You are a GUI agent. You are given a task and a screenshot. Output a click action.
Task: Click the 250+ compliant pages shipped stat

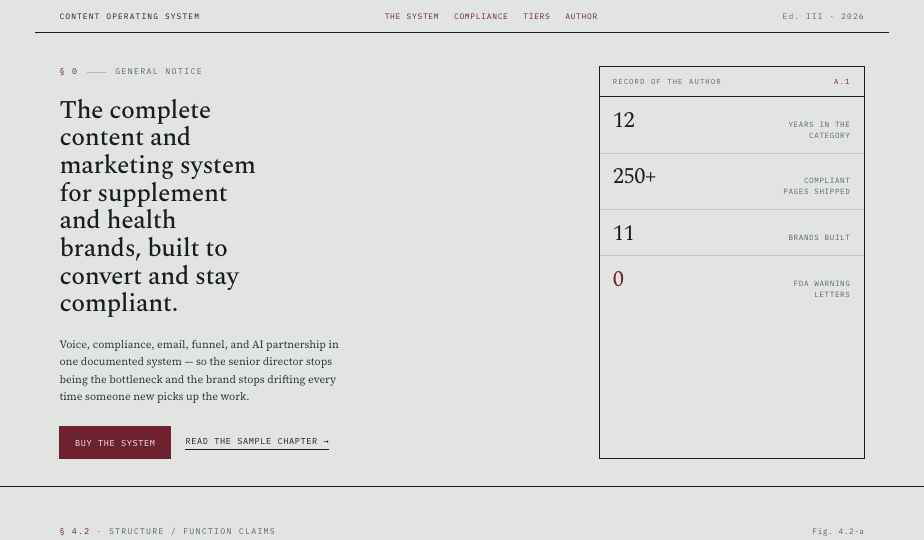(x=732, y=182)
